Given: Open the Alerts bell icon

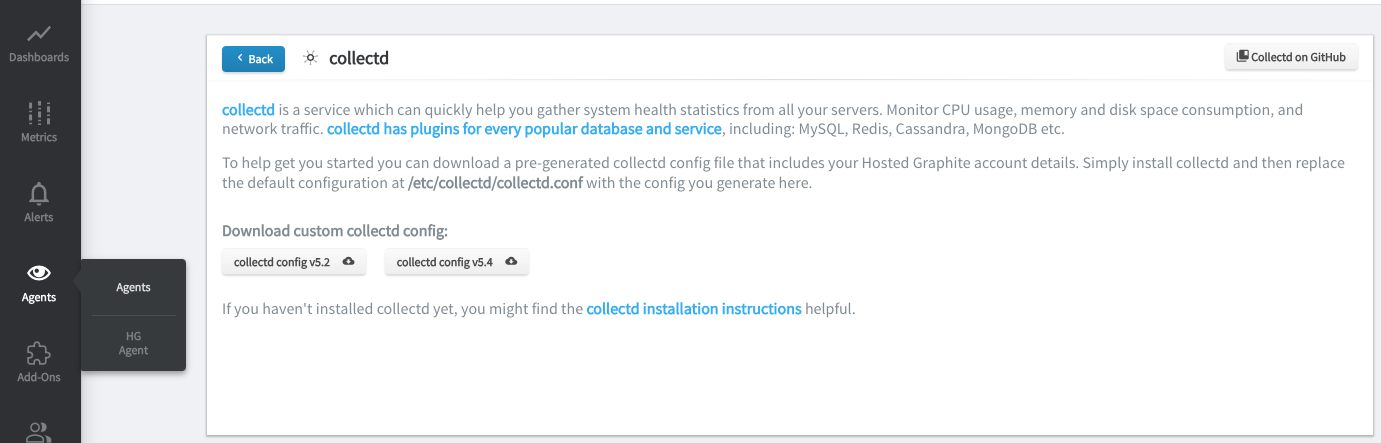Looking at the screenshot, I should (x=39, y=193).
